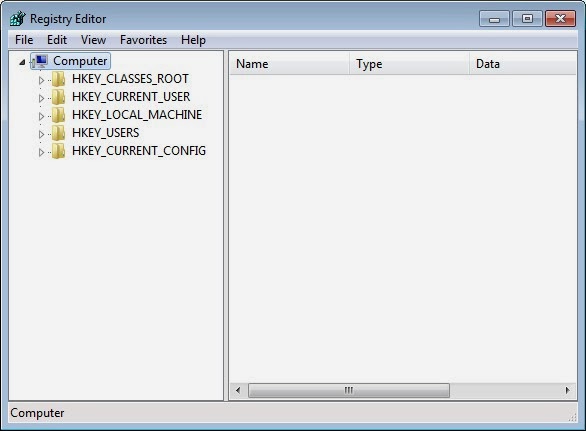Minimize the Registry Editor window

(494, 19)
